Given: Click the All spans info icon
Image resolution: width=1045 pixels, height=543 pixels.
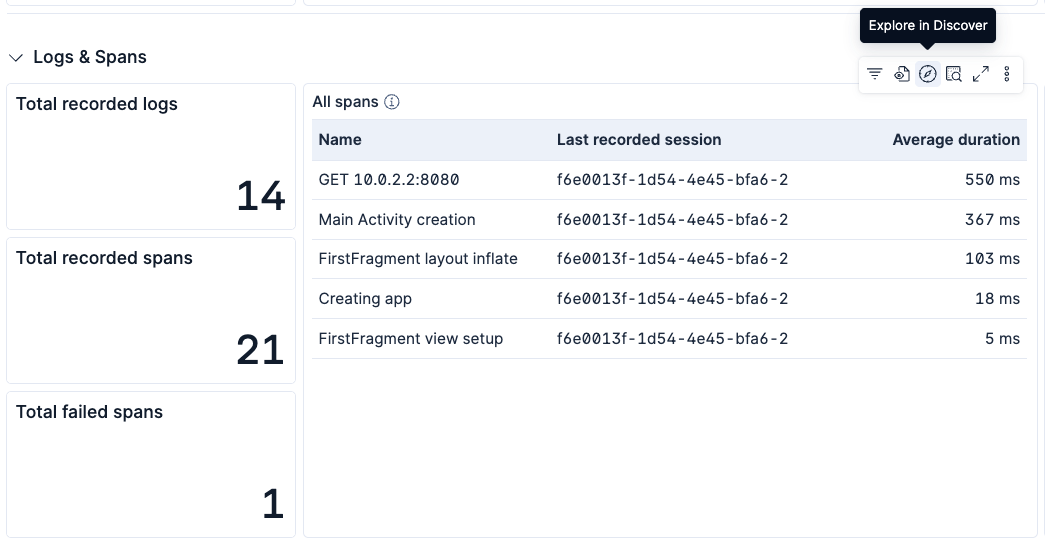Looking at the screenshot, I should [392, 102].
